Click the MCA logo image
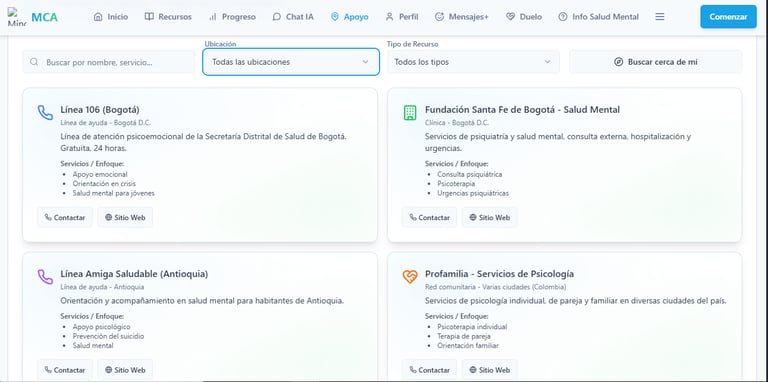This screenshot has width=768, height=382. click(17, 17)
